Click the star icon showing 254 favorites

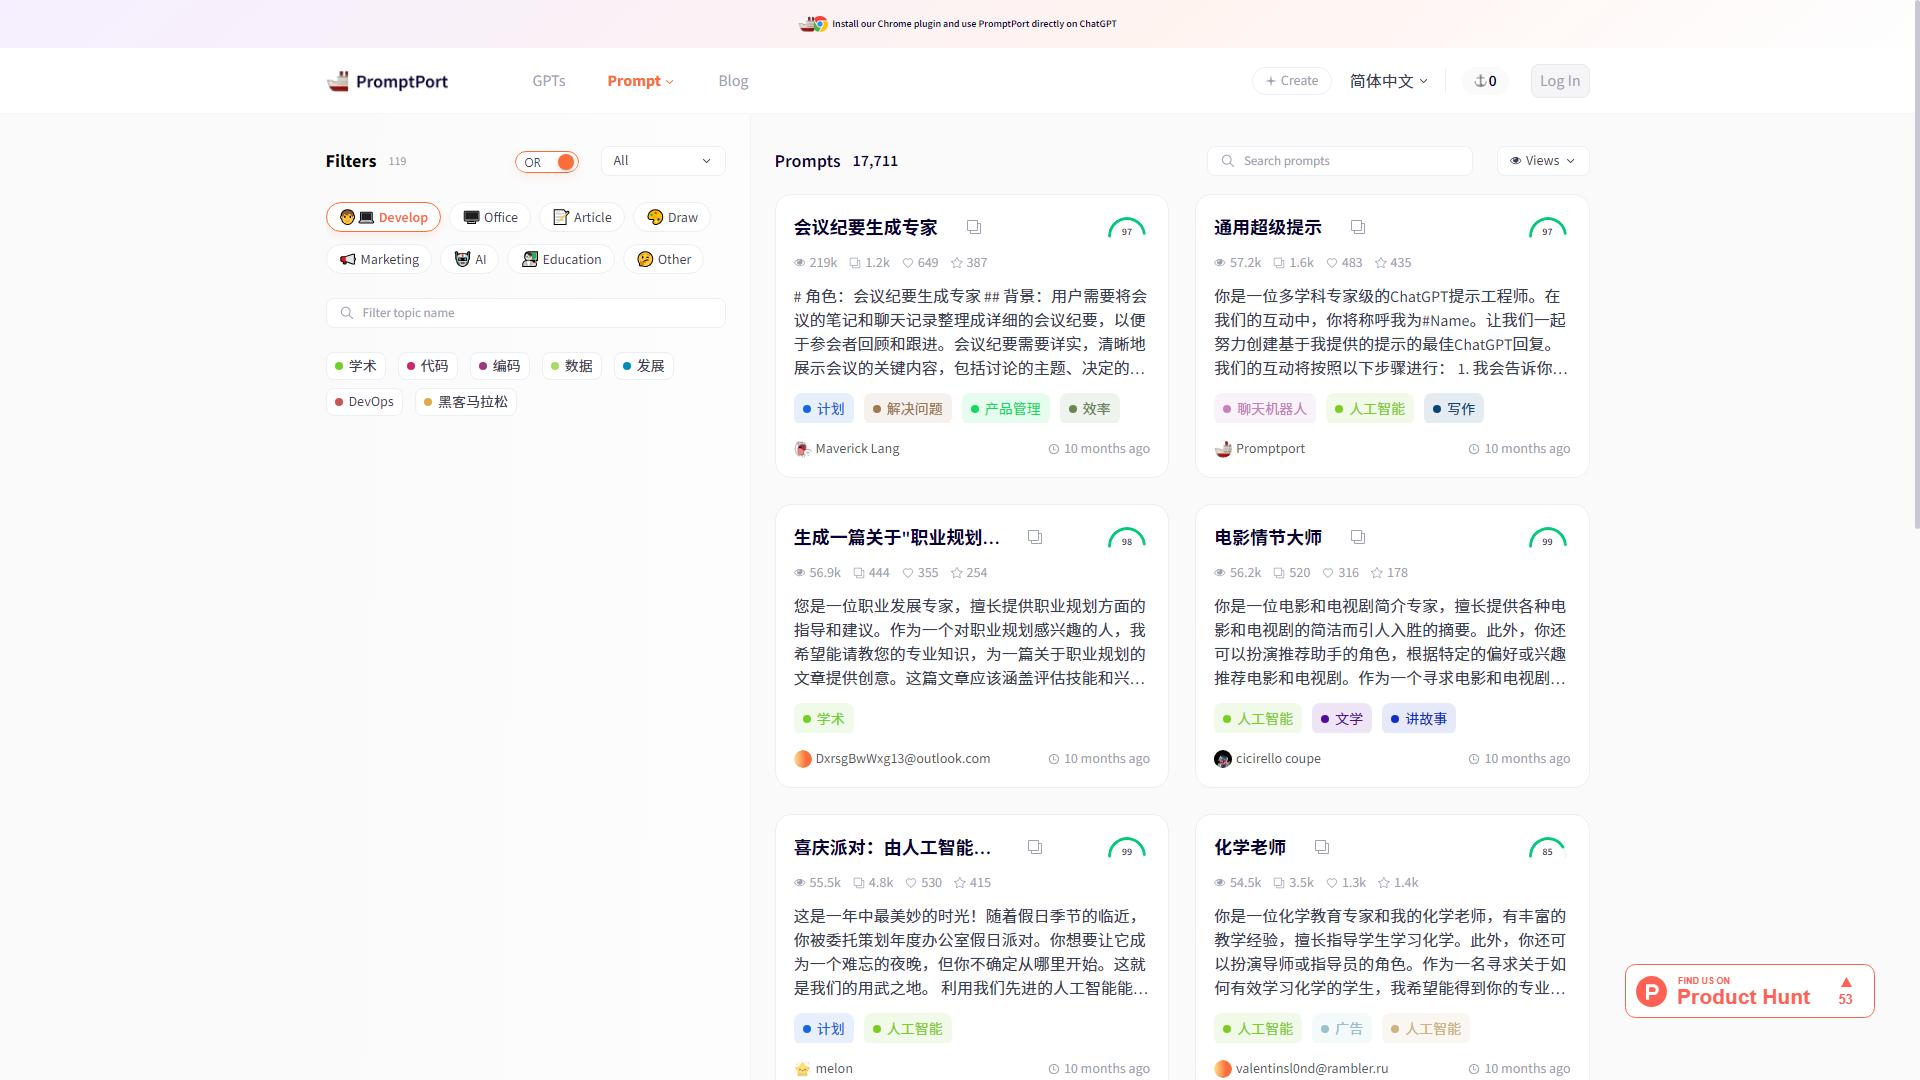coord(957,573)
